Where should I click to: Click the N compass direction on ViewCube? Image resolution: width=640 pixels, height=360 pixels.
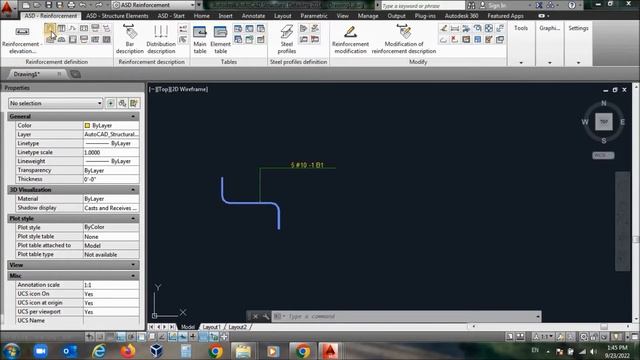click(603, 103)
